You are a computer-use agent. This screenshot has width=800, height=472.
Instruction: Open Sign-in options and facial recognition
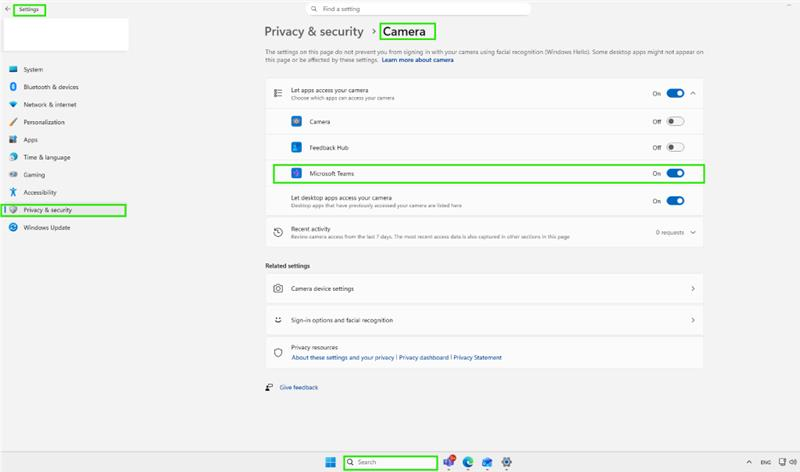tap(484, 320)
